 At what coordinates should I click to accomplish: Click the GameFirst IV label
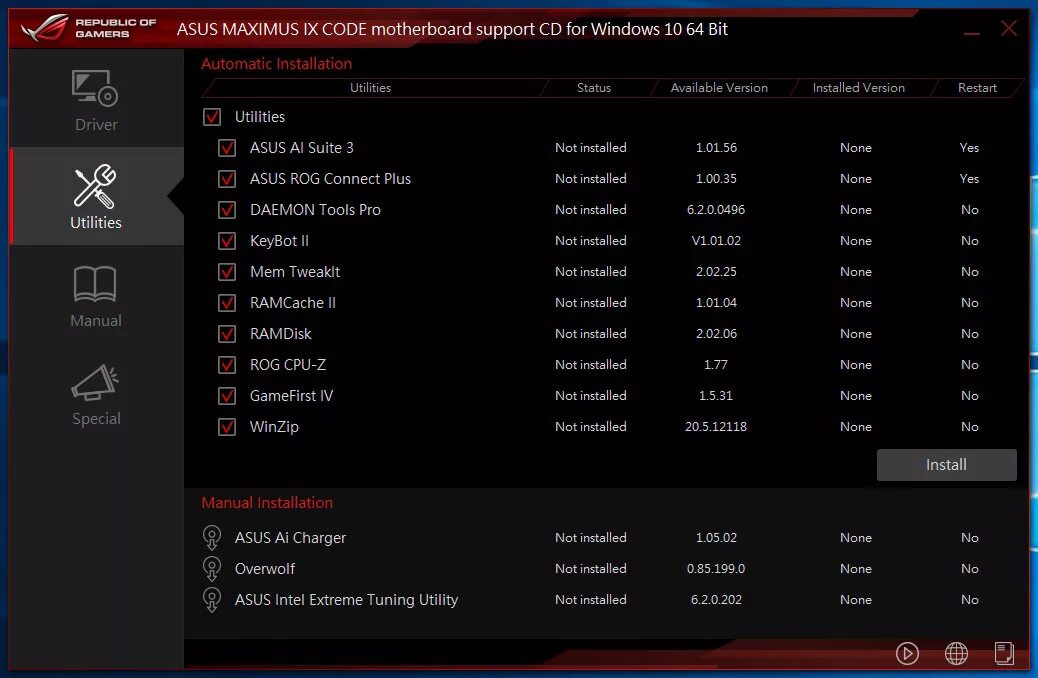[291, 396]
